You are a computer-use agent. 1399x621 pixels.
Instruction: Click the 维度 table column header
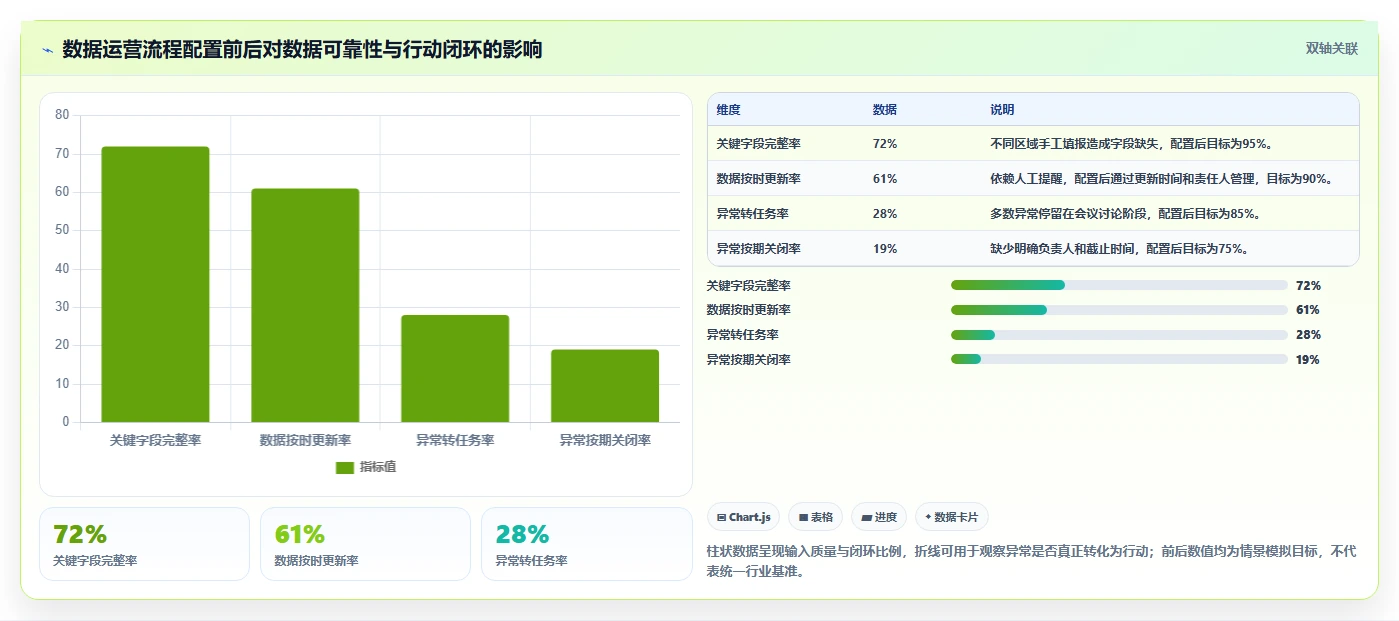(x=728, y=110)
